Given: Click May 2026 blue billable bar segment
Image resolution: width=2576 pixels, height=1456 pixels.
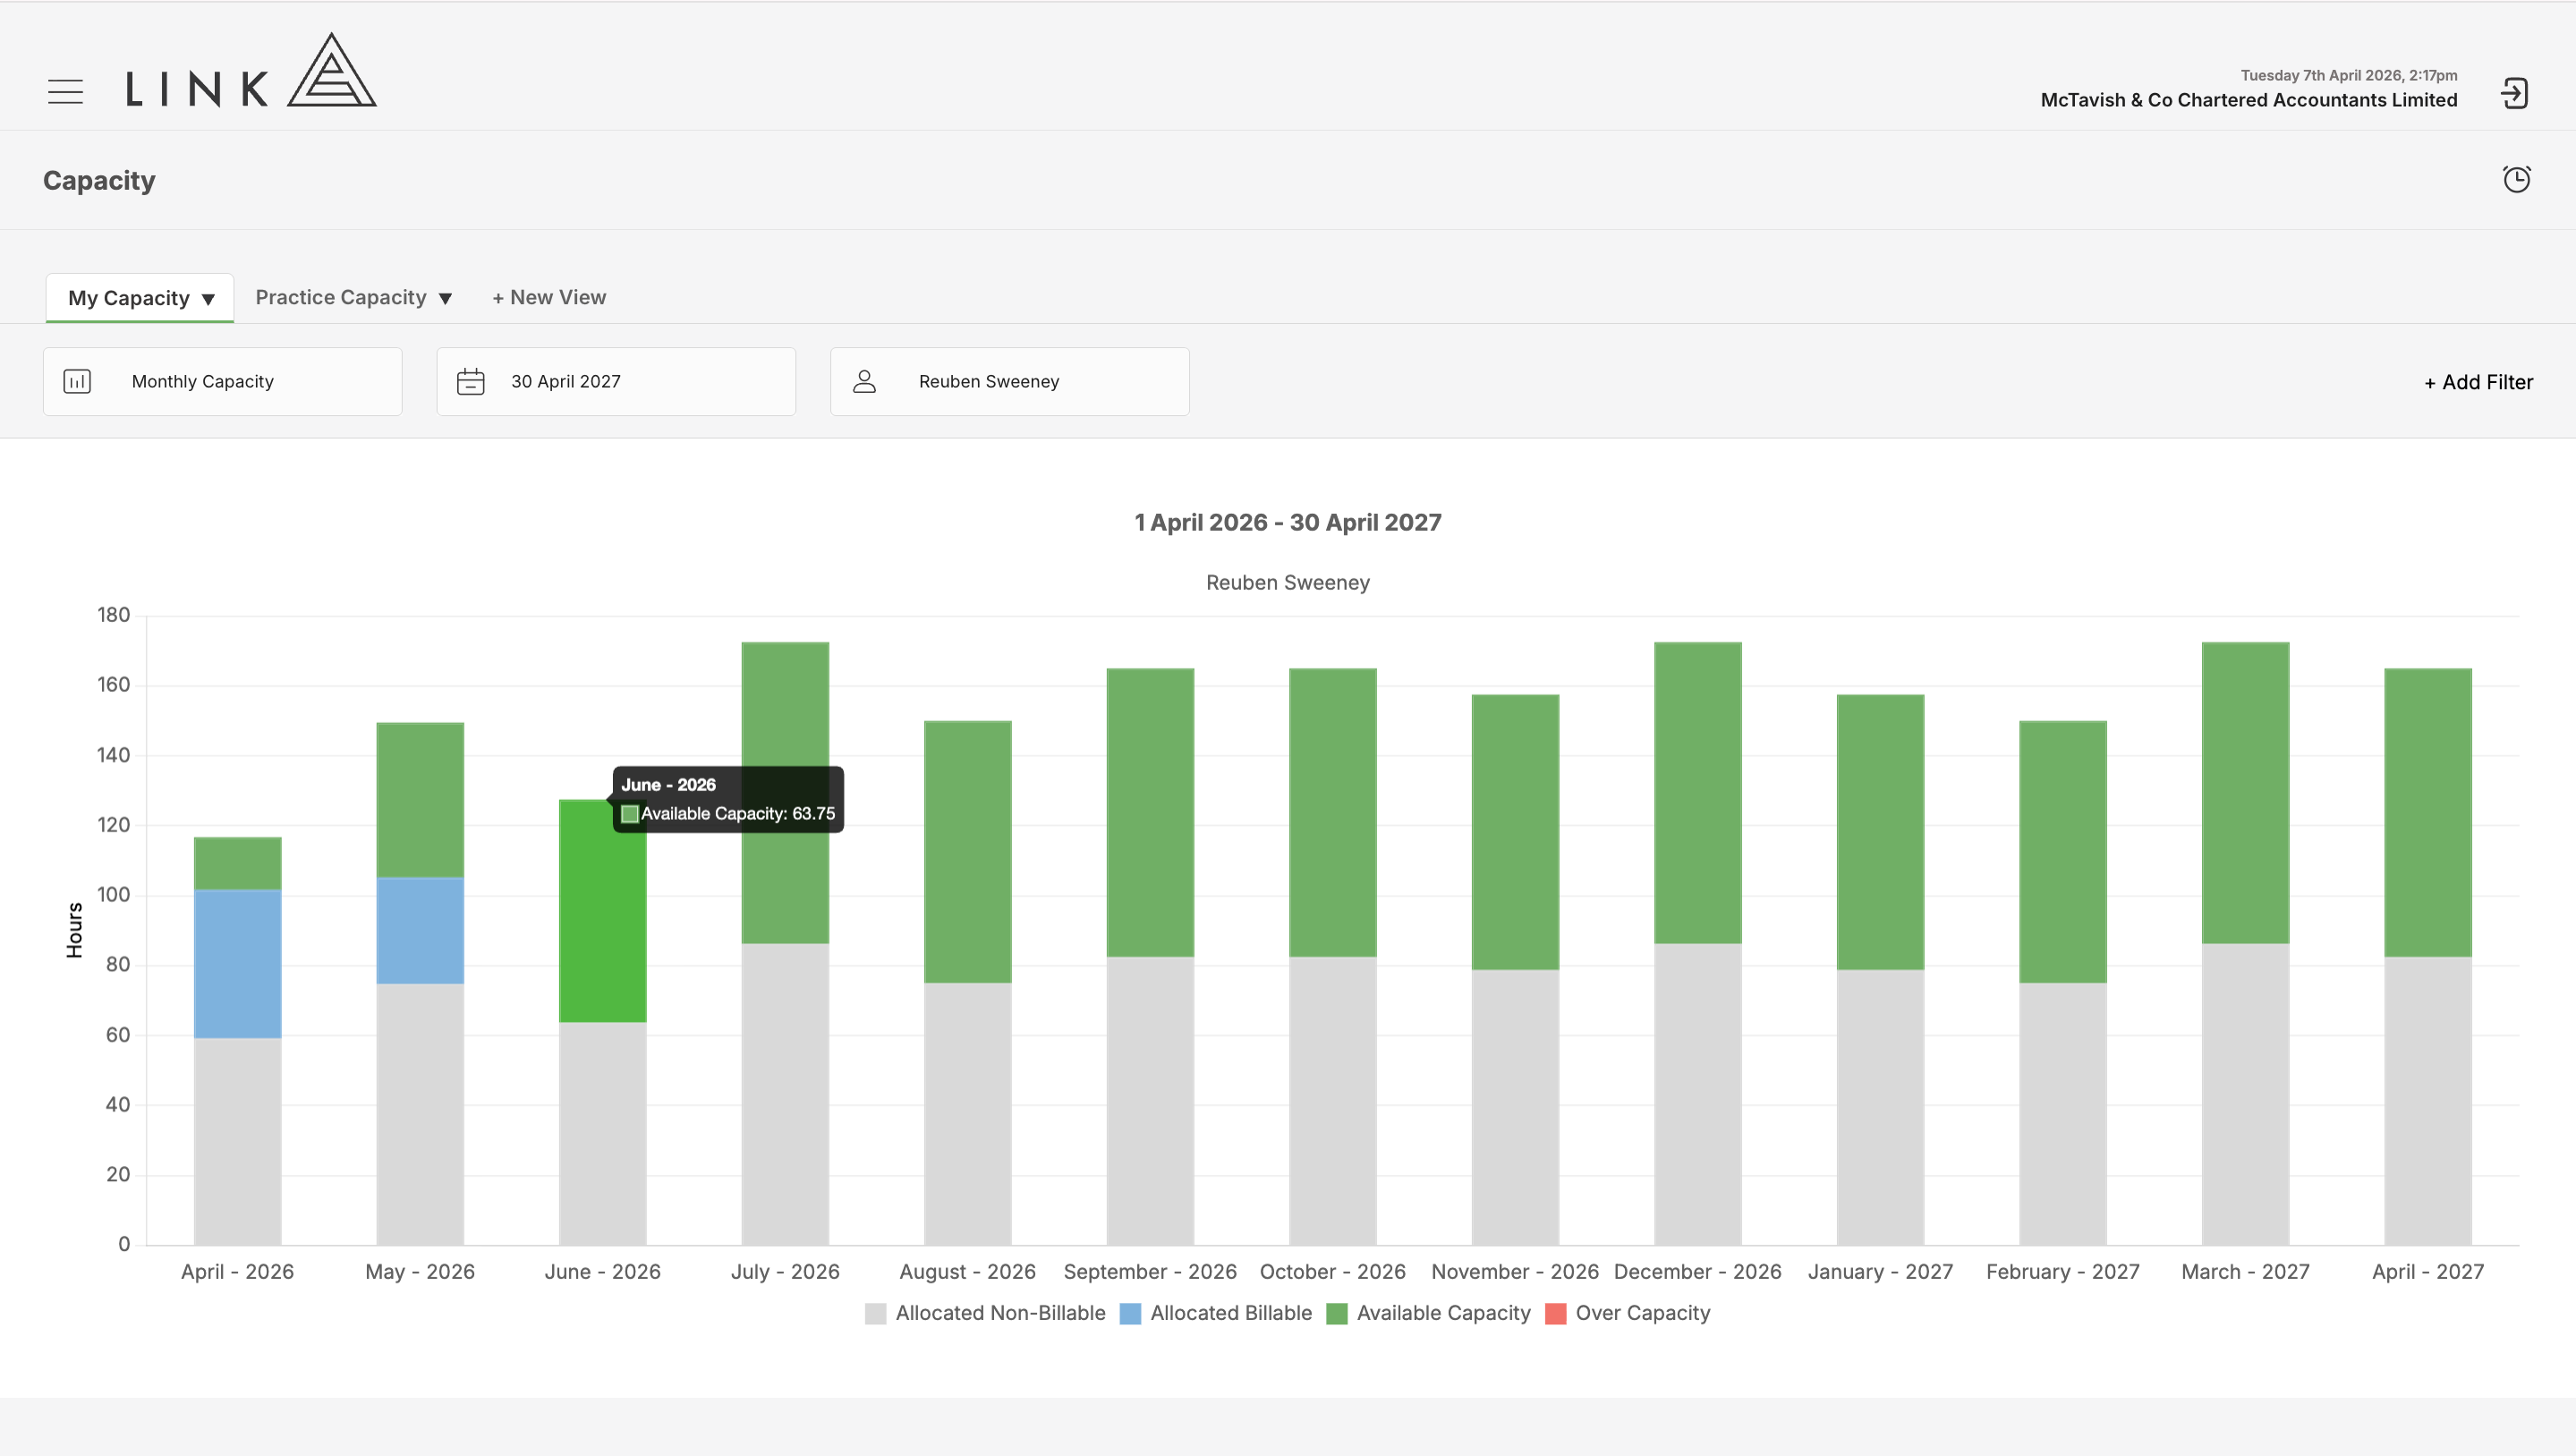Looking at the screenshot, I should tap(420, 931).
